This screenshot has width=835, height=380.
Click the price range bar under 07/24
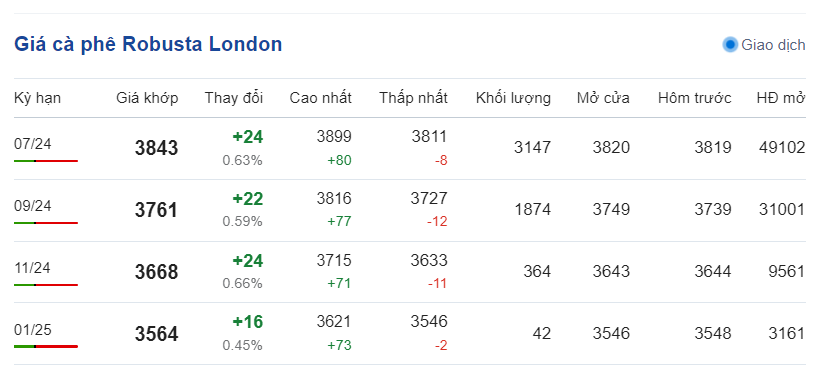[46, 161]
